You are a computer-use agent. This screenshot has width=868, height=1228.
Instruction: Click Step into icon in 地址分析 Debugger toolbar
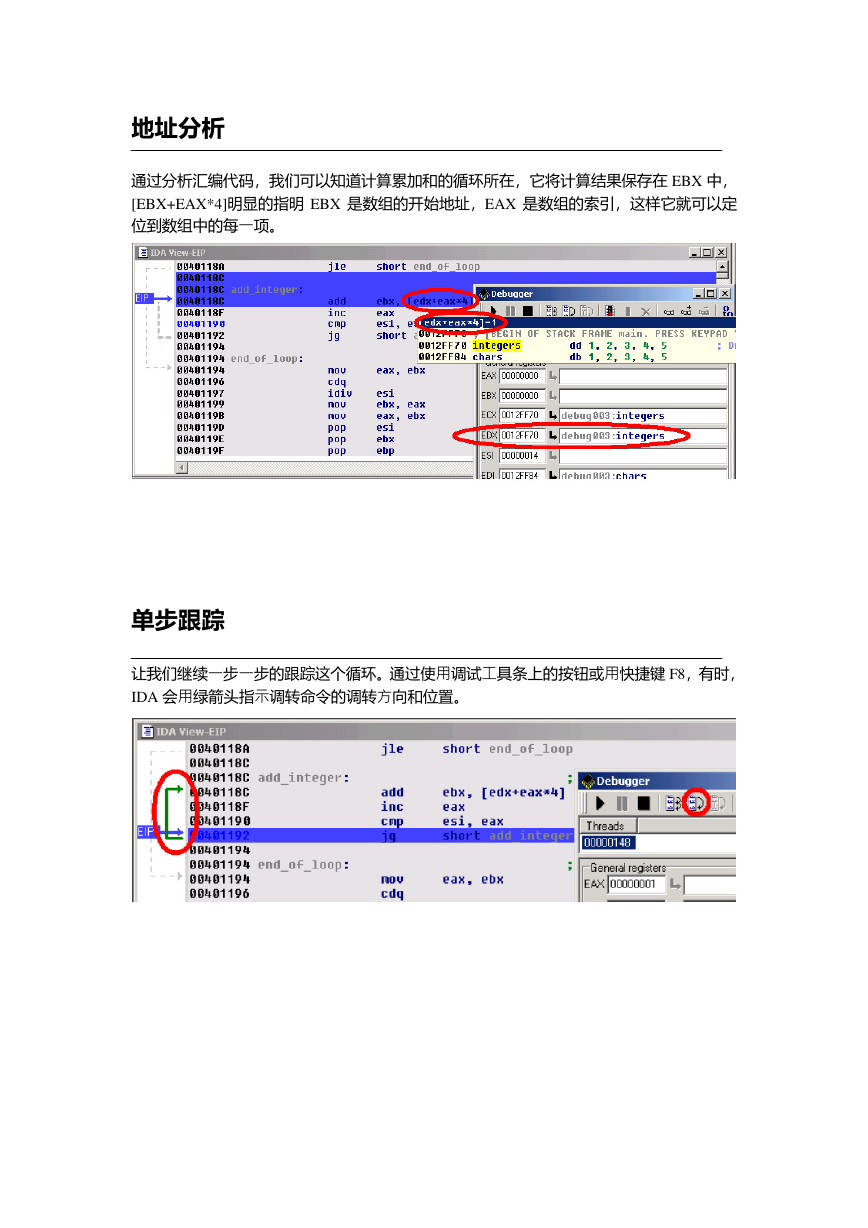click(551, 311)
